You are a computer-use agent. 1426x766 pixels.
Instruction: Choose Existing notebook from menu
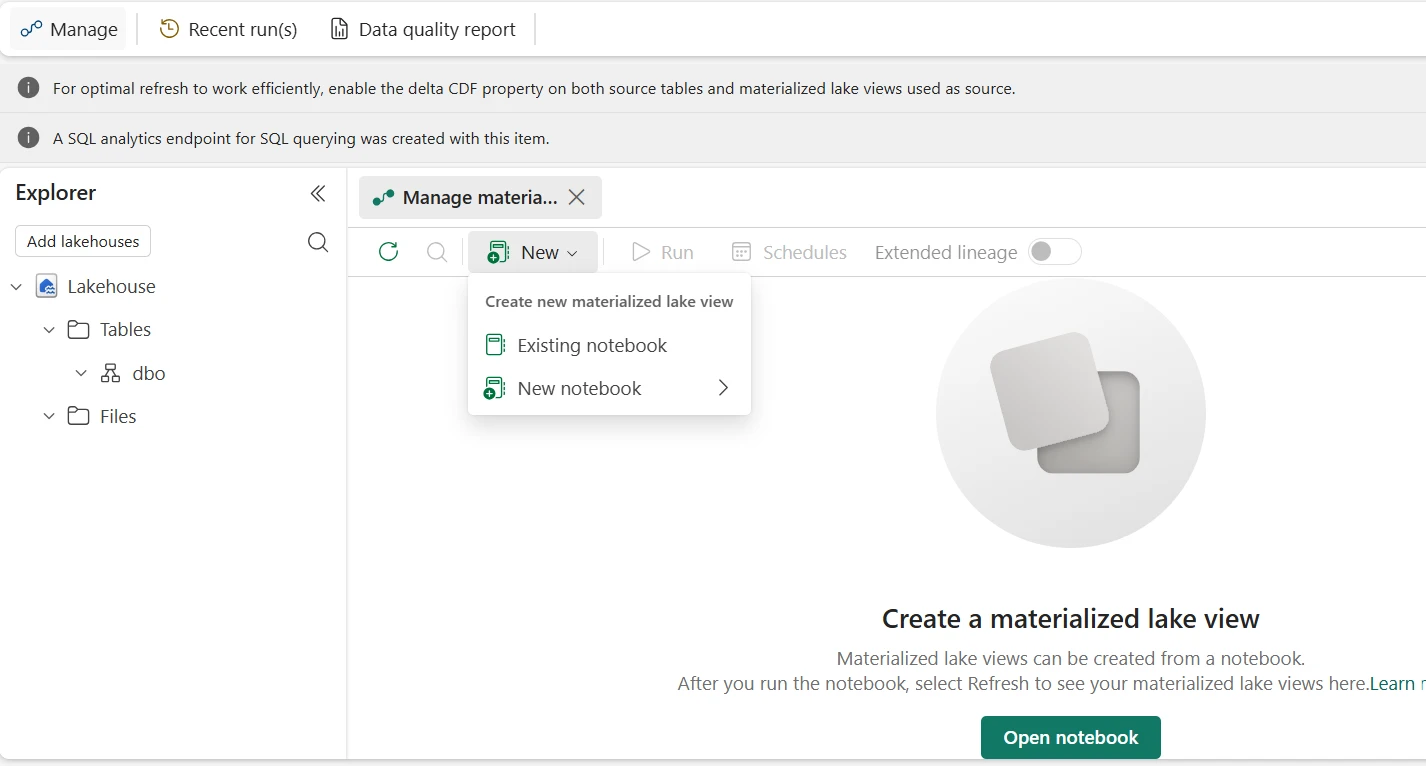609,345
